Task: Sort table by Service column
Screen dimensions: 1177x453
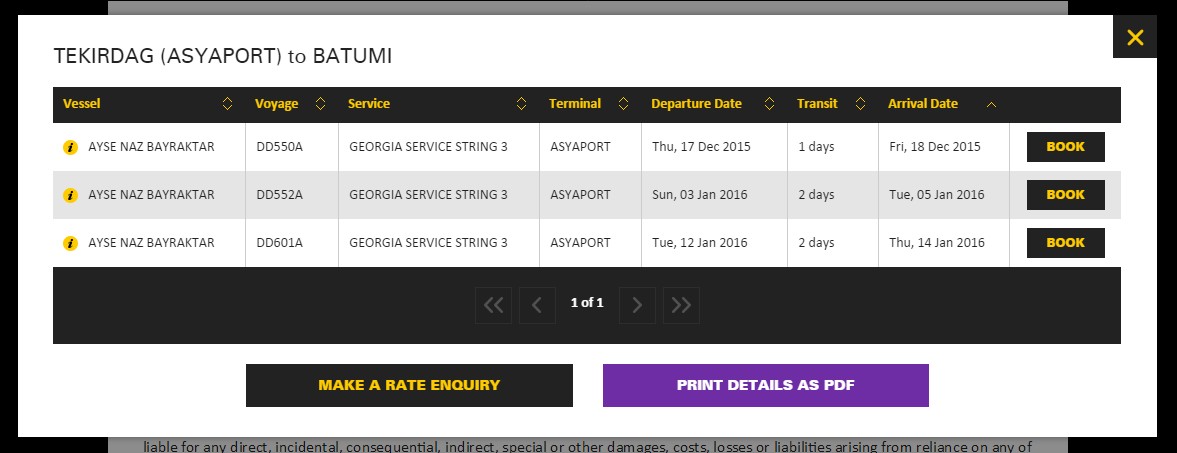Action: click(521, 104)
